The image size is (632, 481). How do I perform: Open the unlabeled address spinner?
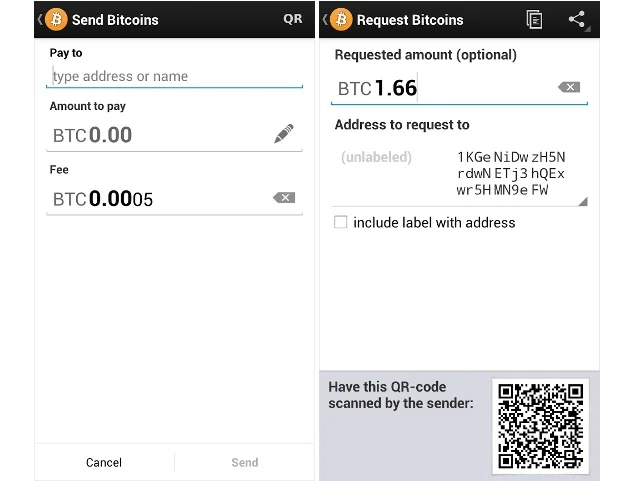(459, 174)
